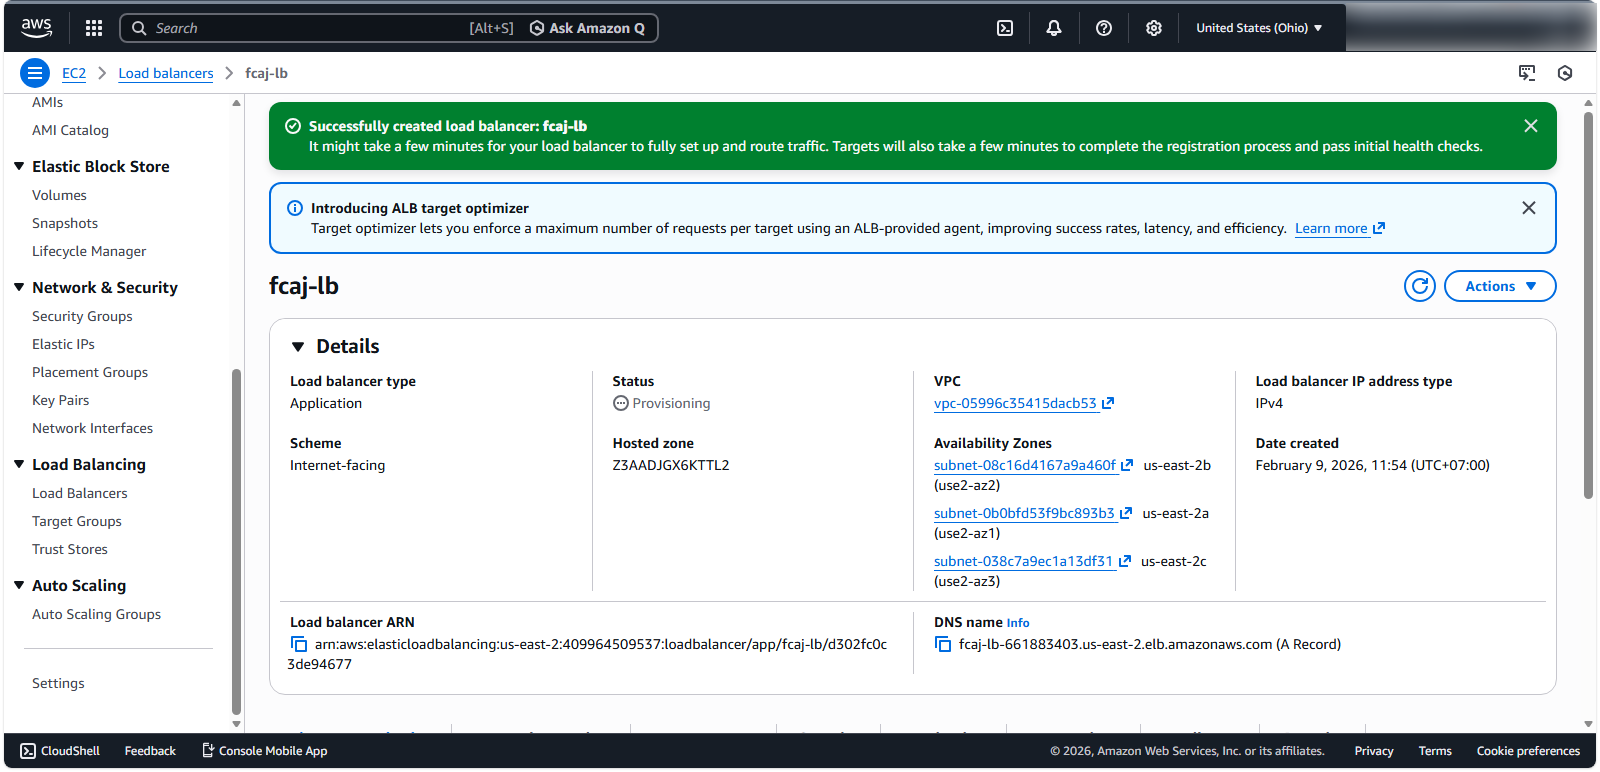Open Auto Scaling Groups page

coord(96,614)
